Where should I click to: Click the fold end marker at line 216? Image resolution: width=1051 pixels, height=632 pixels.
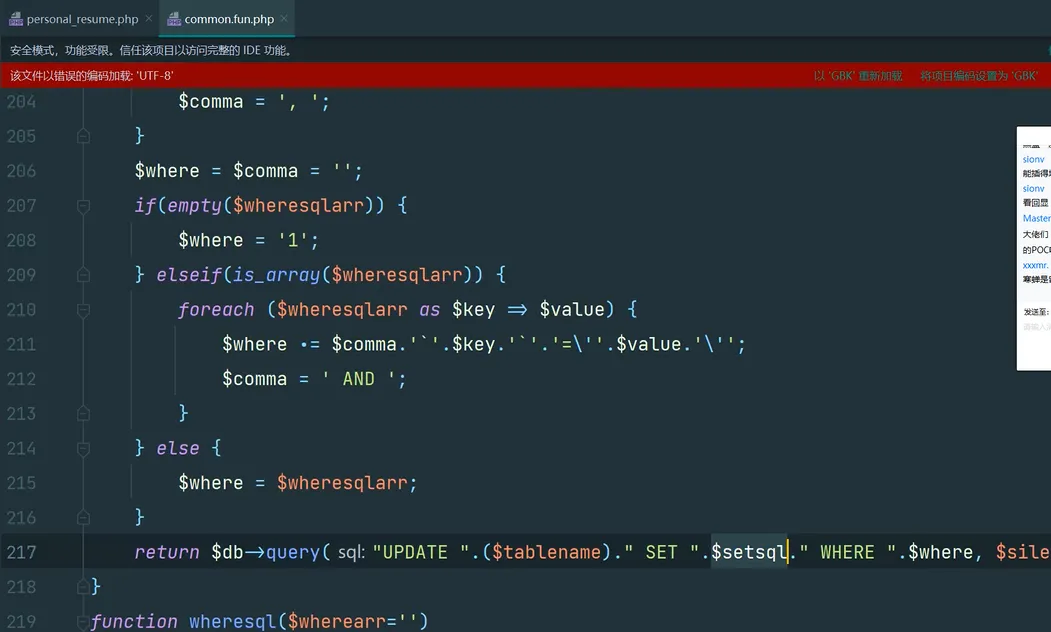pos(84,517)
